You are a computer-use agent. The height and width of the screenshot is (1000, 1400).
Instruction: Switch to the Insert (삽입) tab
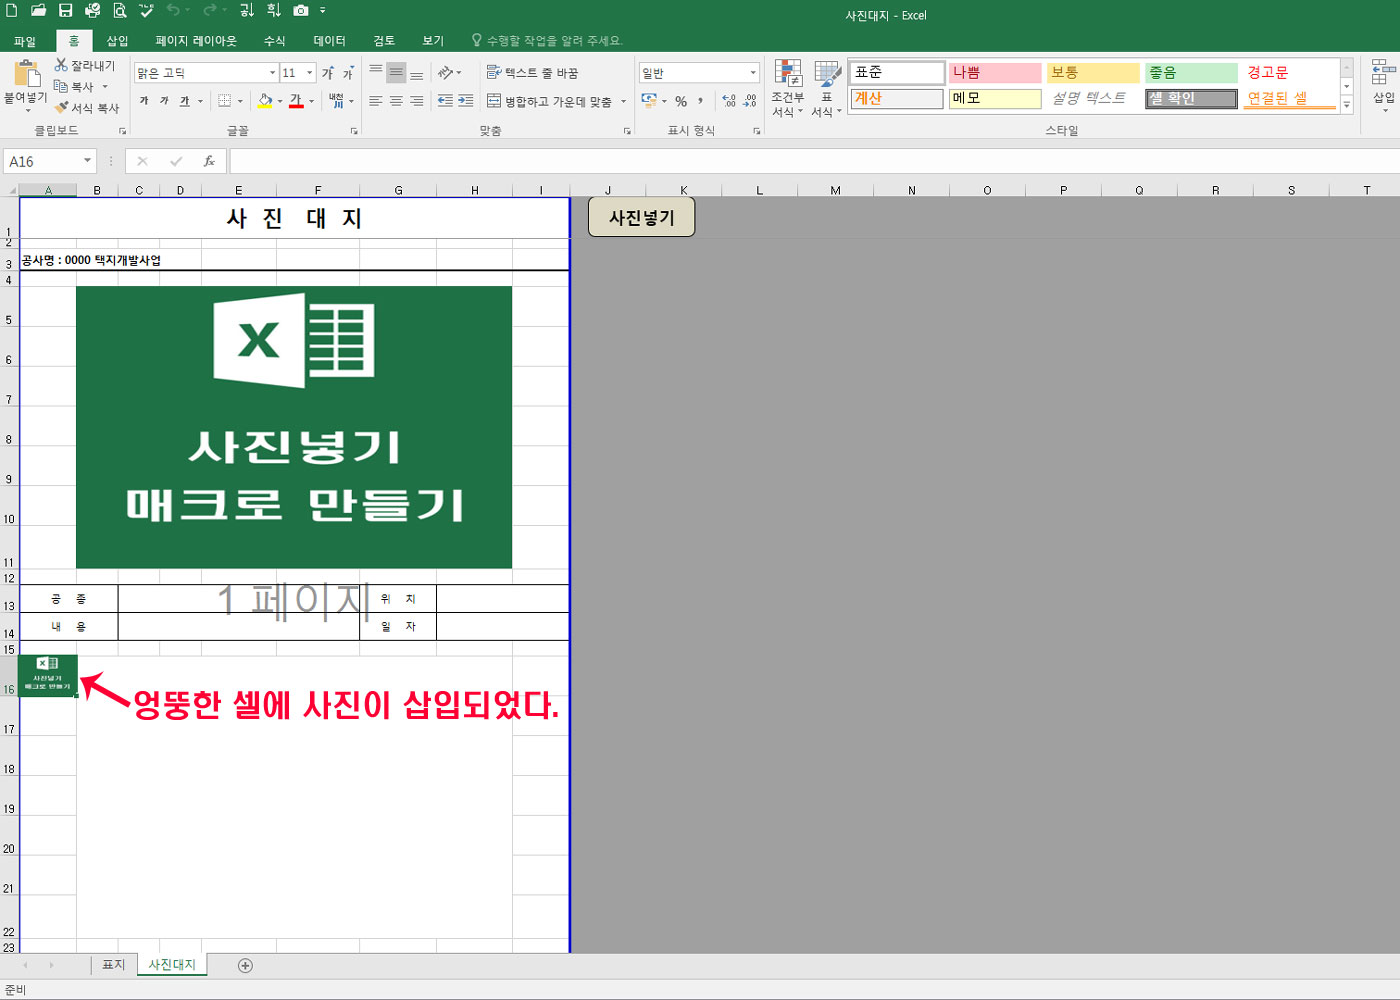coord(118,41)
